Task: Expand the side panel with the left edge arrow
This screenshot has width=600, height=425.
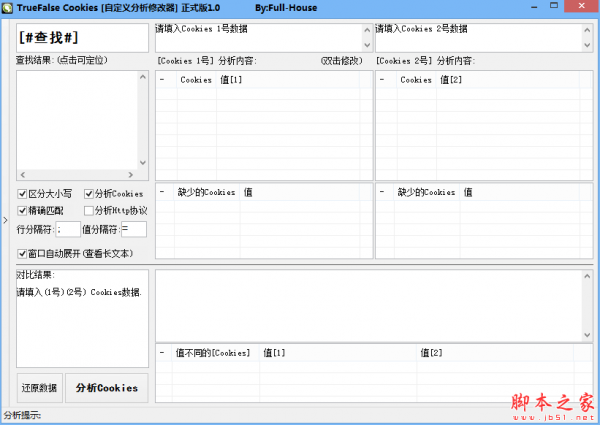Action: [x=5, y=220]
